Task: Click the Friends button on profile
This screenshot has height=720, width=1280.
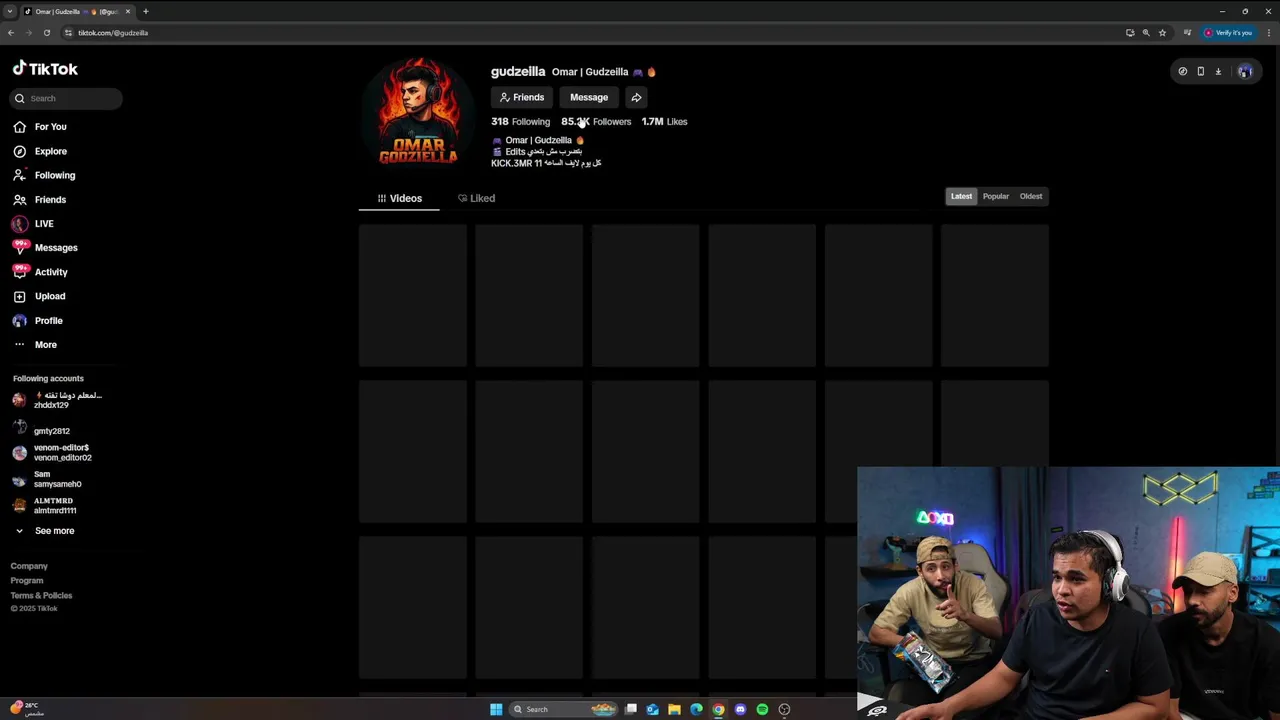Action: click(x=521, y=97)
